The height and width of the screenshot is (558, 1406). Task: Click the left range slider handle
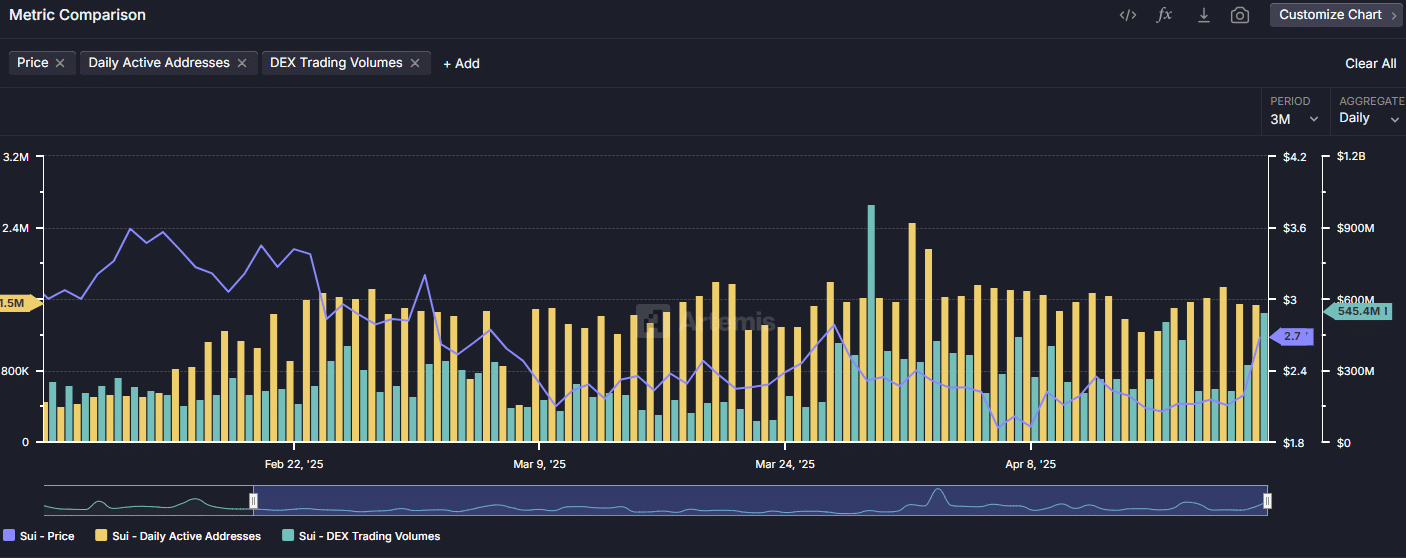pos(254,500)
